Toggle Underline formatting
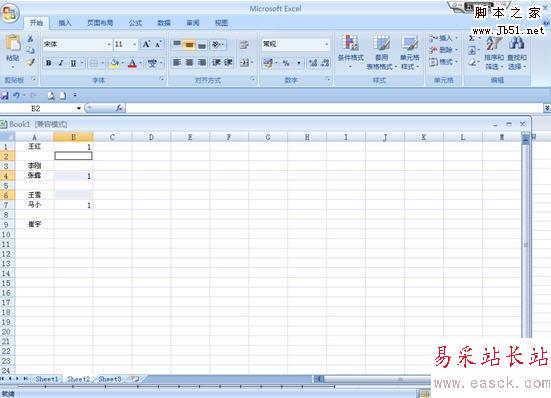Screen dimensions: 551x398 (73, 63)
